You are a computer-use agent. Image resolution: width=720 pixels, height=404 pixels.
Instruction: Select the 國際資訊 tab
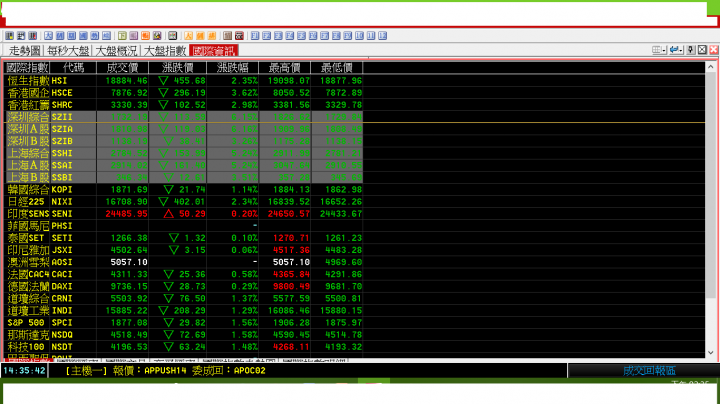[214, 50]
